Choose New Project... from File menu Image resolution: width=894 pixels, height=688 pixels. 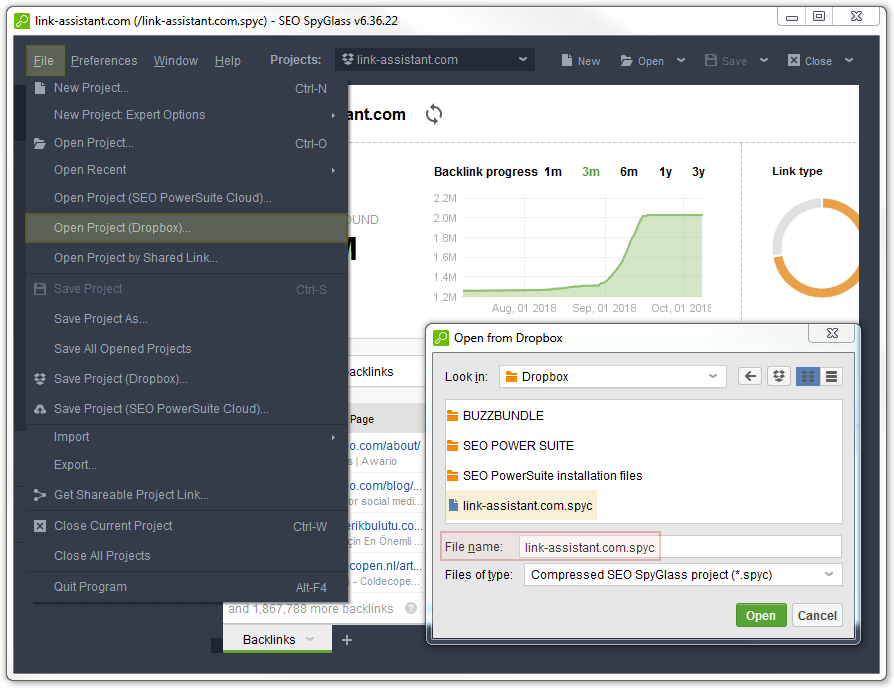(x=186, y=88)
